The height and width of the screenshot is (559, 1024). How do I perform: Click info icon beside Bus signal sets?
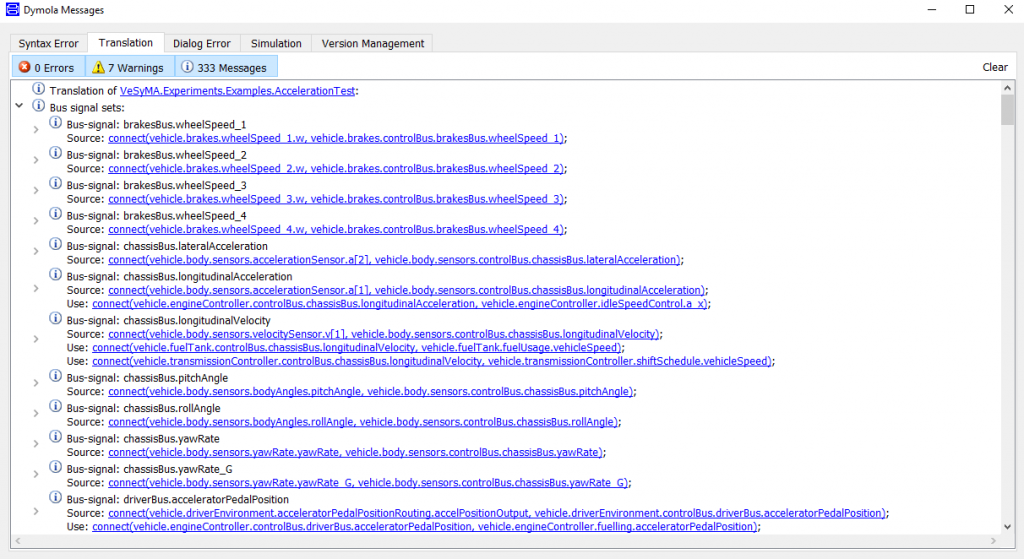pyautogui.click(x=39, y=106)
